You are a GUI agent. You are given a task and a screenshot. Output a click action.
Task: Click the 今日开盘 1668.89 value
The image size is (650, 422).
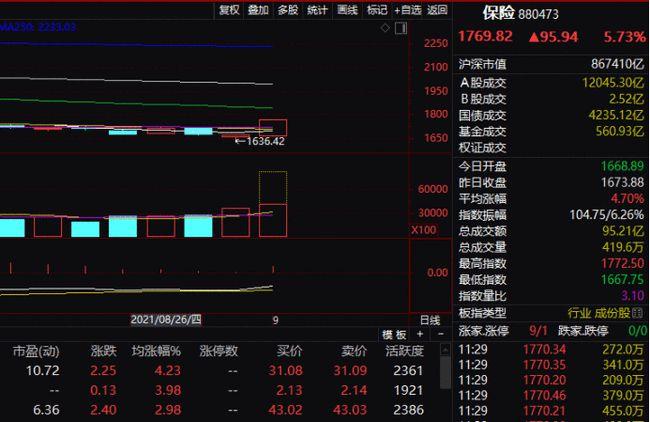point(623,166)
